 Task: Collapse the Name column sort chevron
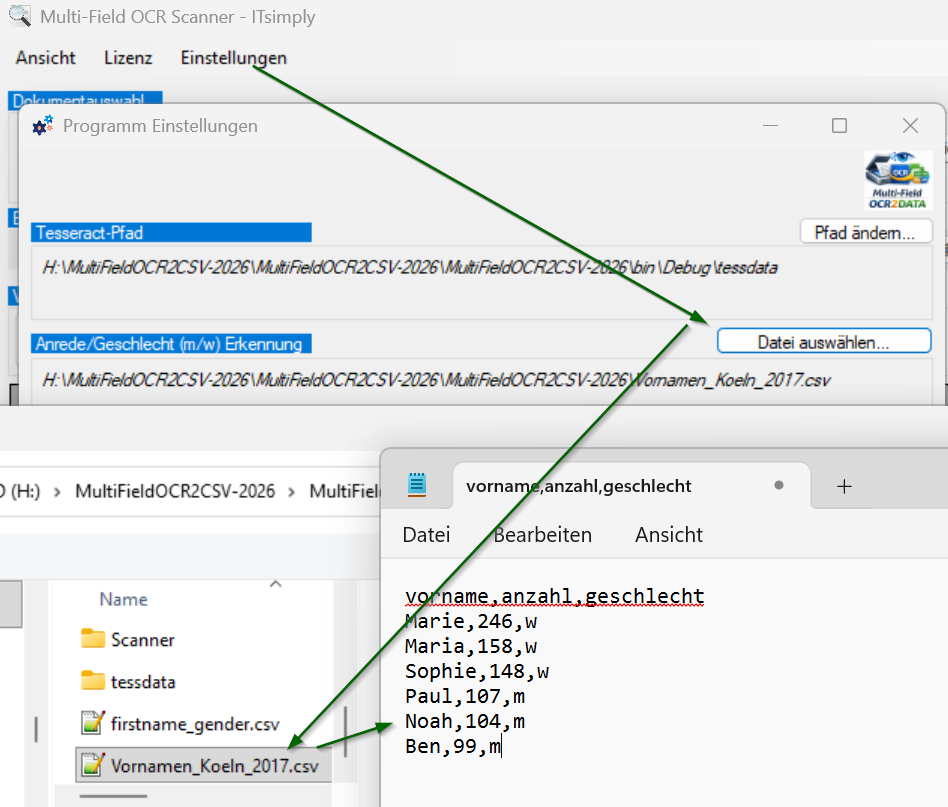[276, 584]
